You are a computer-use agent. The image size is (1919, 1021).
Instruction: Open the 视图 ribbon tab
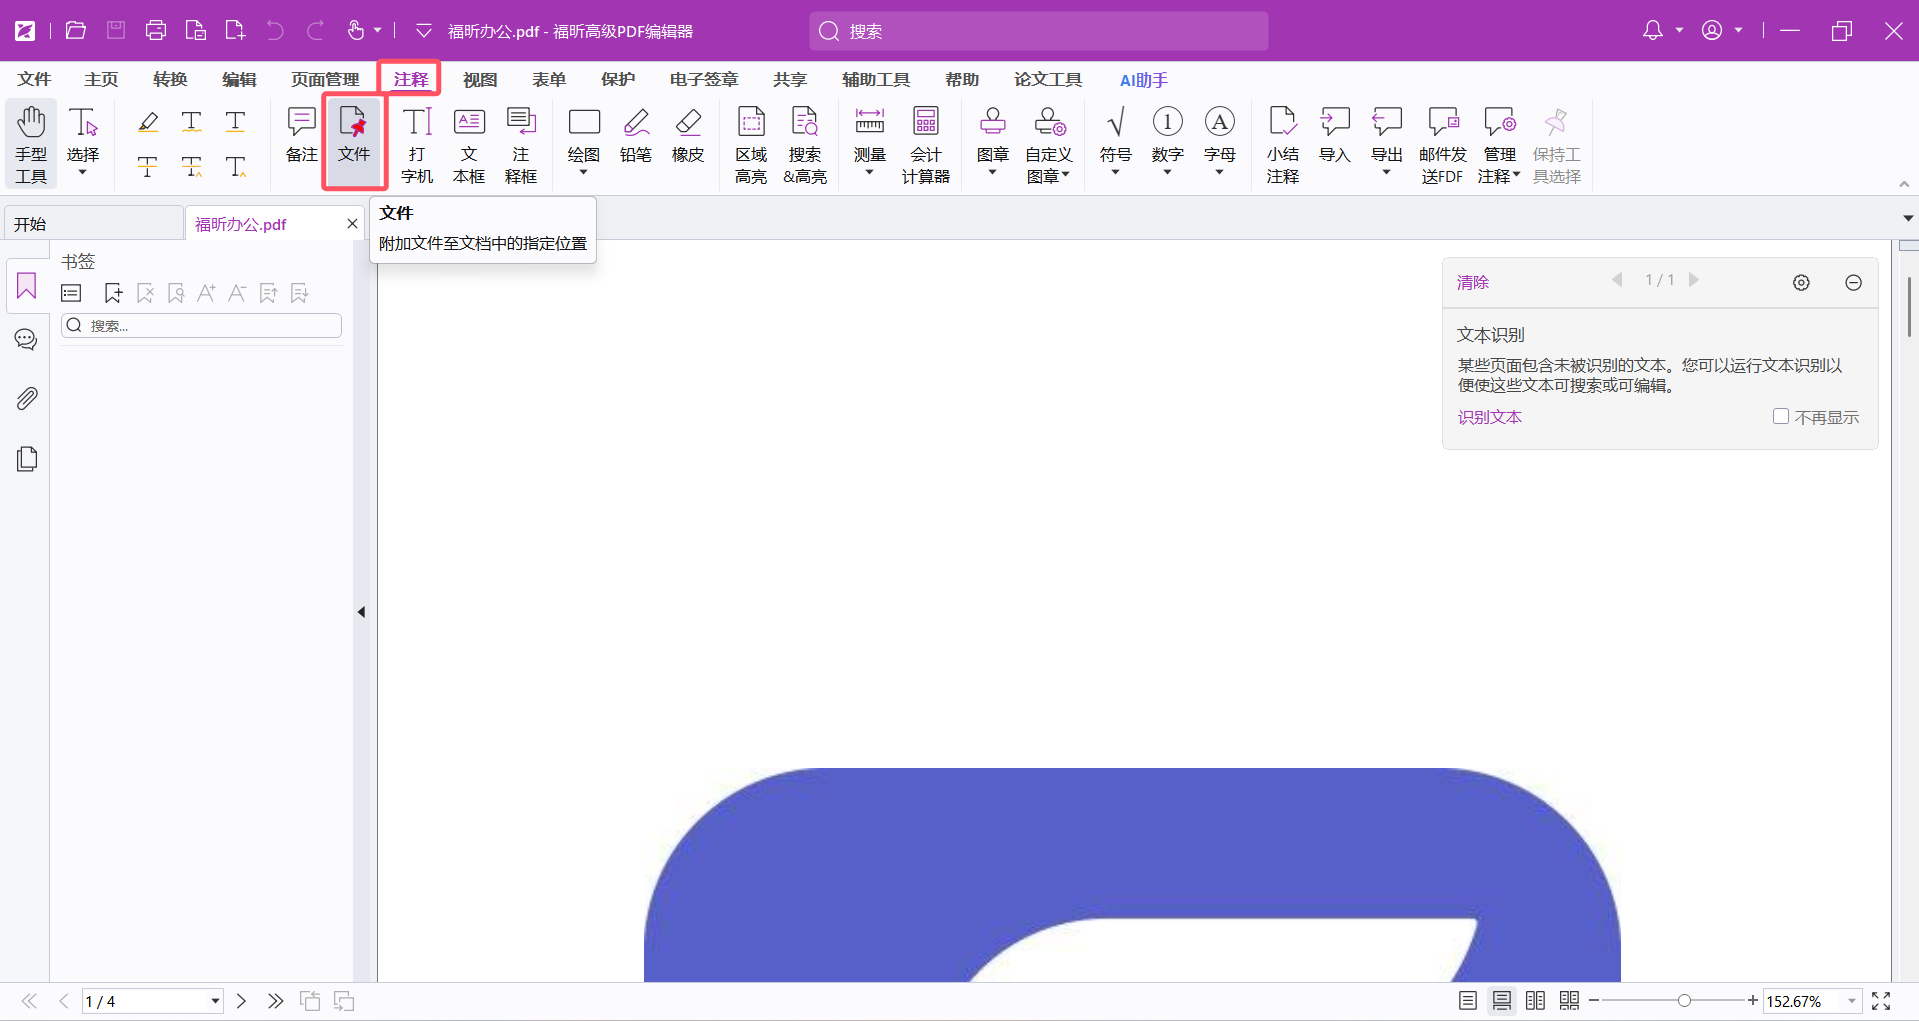480,80
